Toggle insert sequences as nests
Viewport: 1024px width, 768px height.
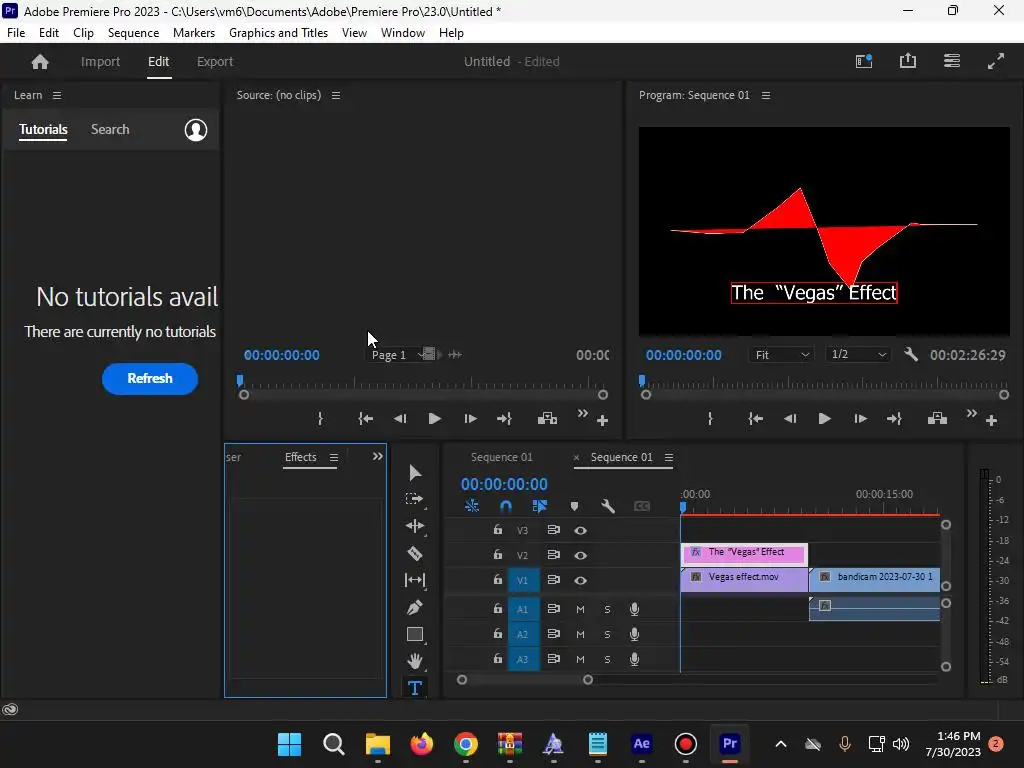point(472,506)
